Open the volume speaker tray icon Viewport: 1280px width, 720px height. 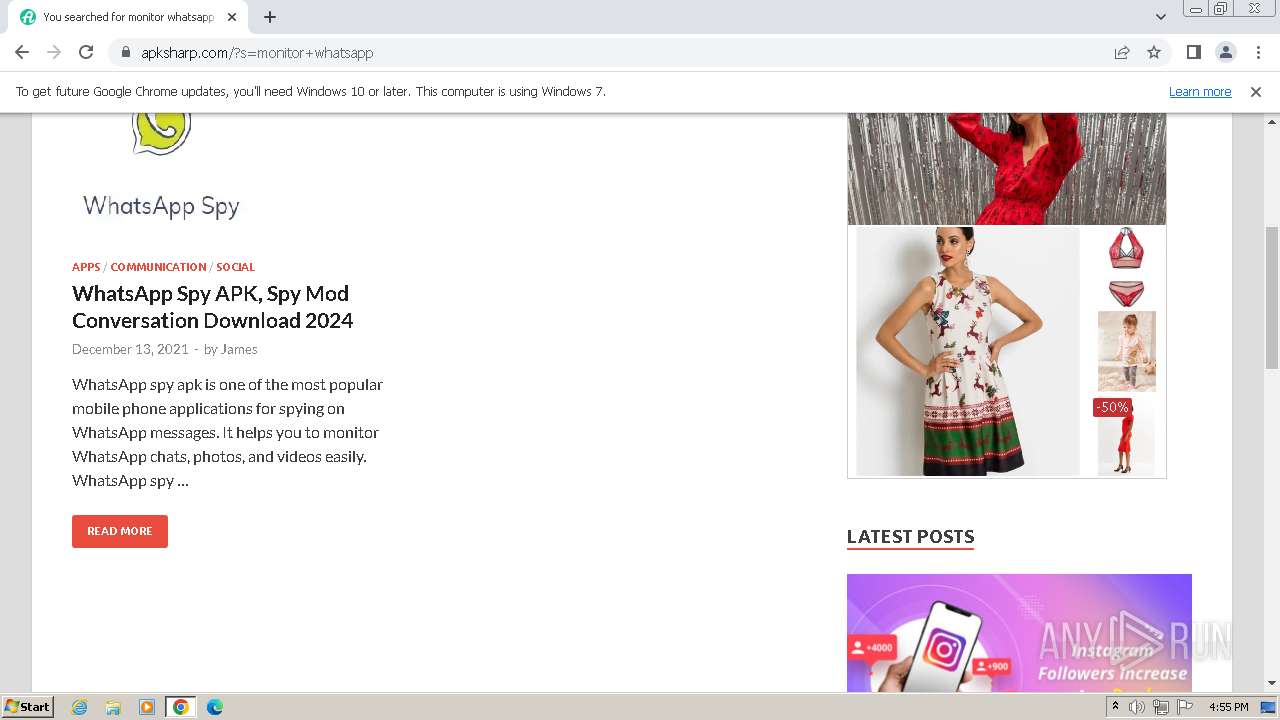click(x=1137, y=707)
